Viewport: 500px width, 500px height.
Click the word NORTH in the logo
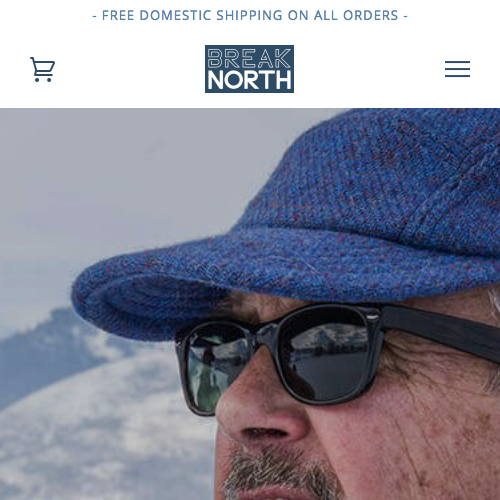(x=249, y=80)
